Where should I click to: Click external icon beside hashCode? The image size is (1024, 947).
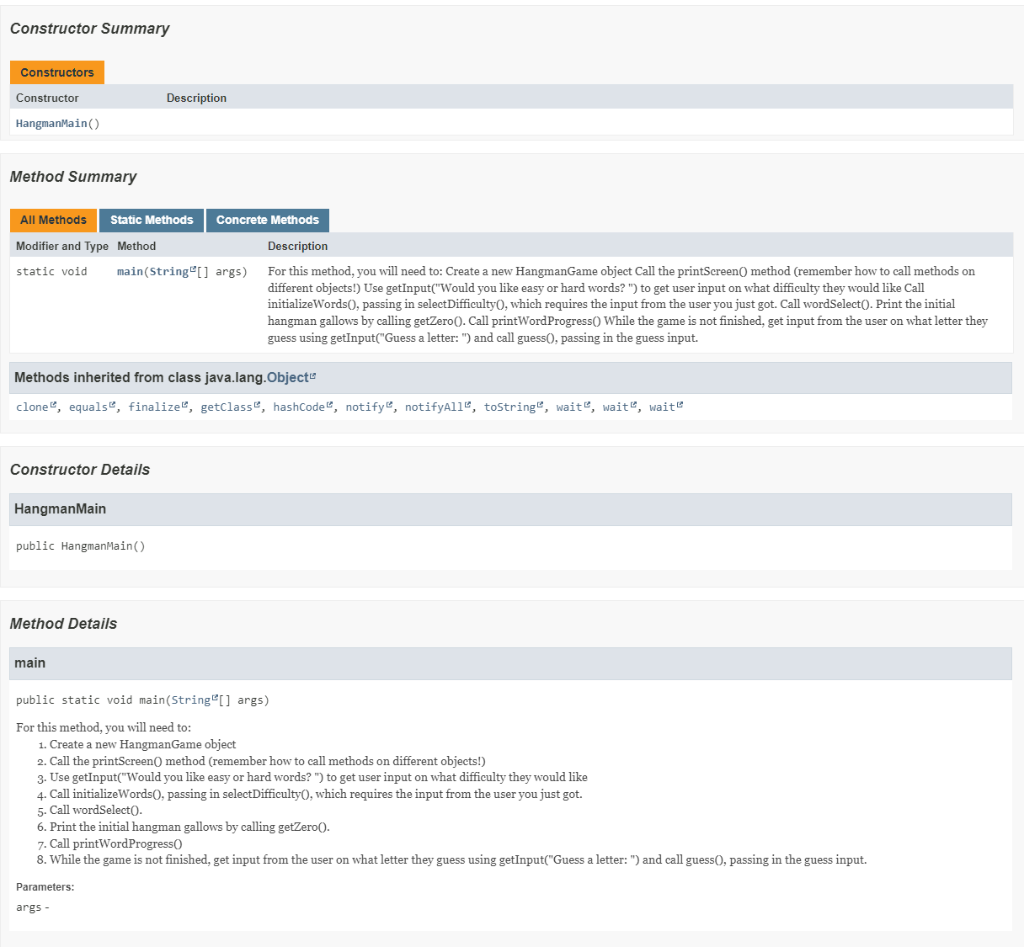pyautogui.click(x=329, y=406)
